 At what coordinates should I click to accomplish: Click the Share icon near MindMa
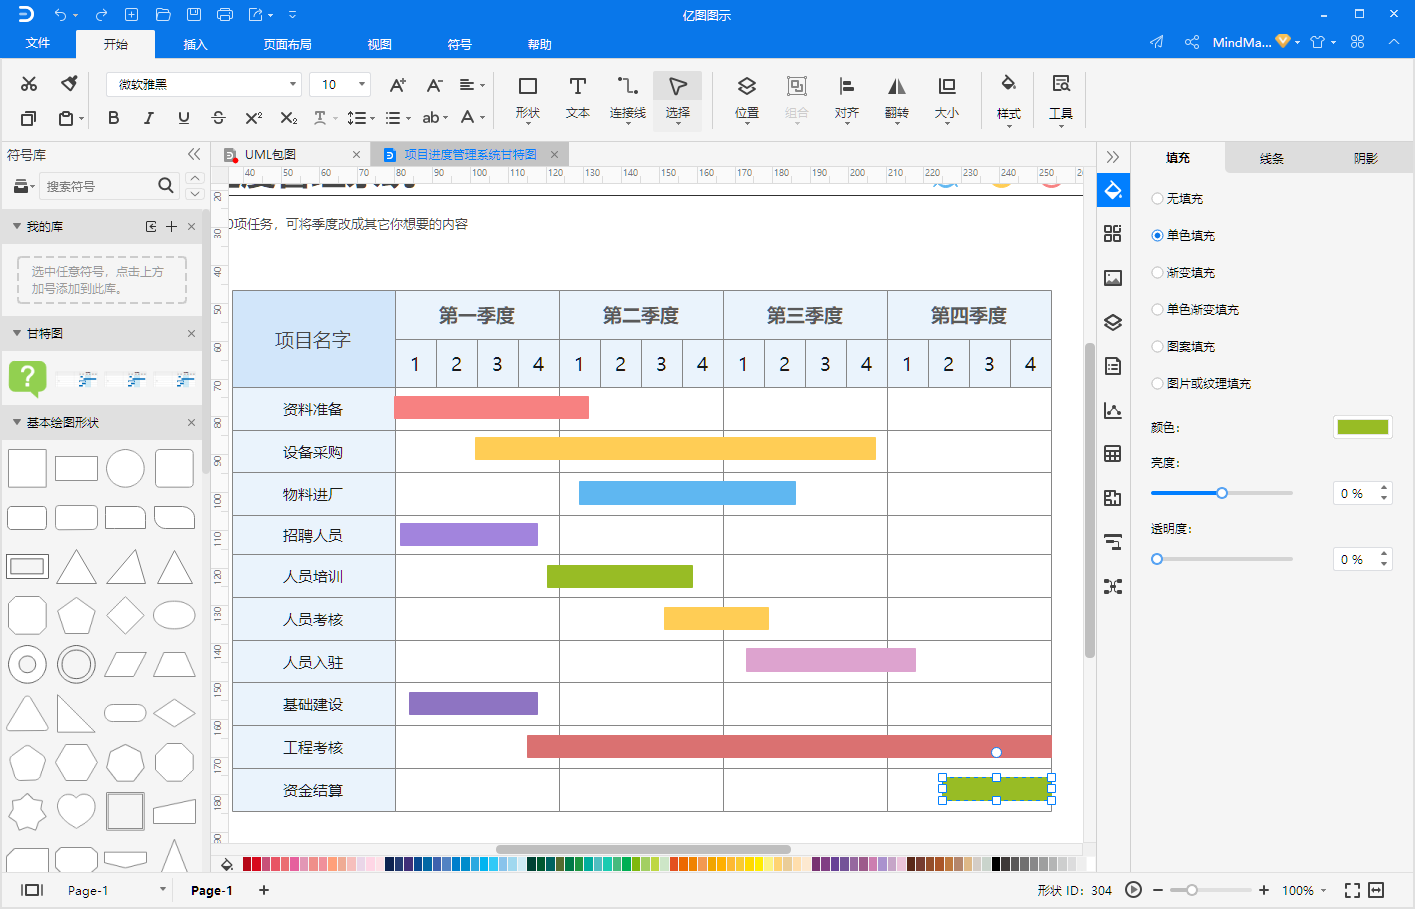tap(1192, 42)
